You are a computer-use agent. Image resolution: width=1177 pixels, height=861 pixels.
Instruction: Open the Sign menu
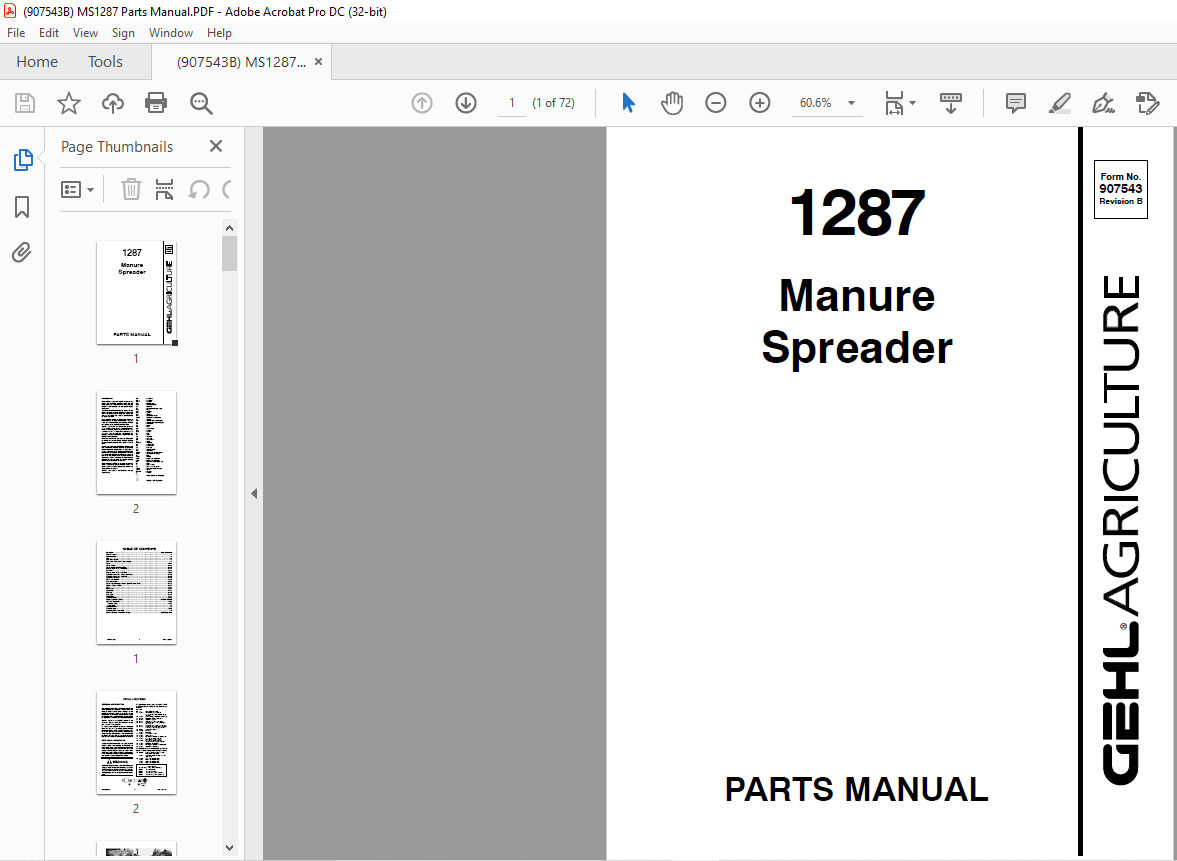(123, 33)
